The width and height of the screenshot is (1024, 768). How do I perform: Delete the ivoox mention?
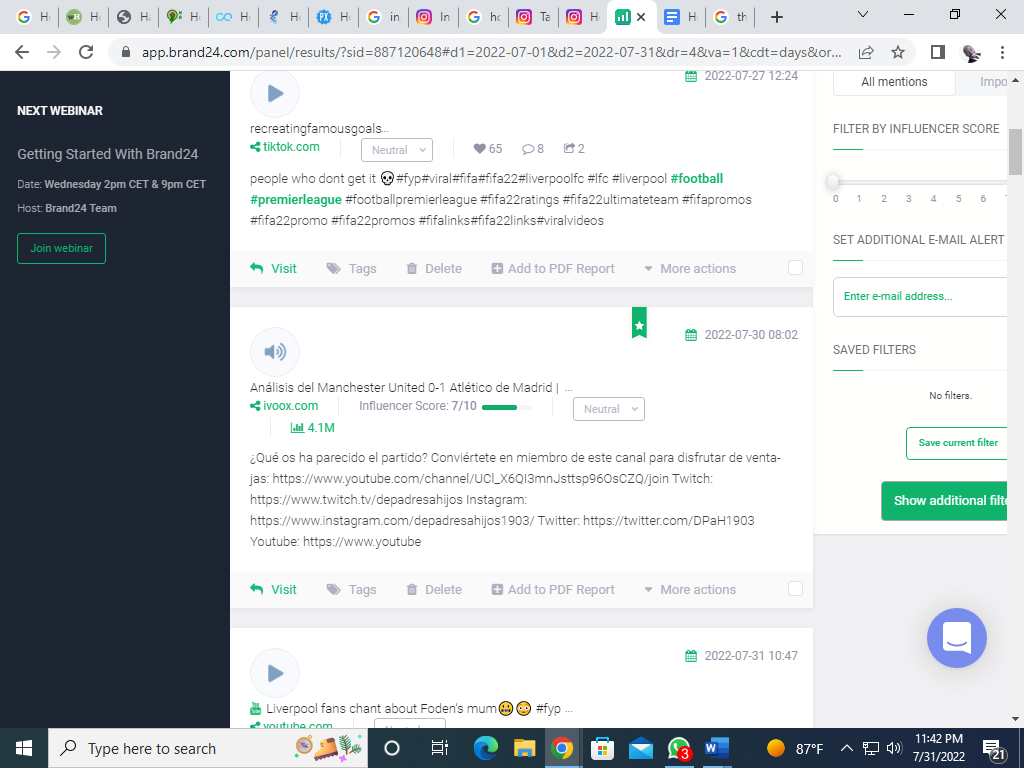(x=434, y=589)
